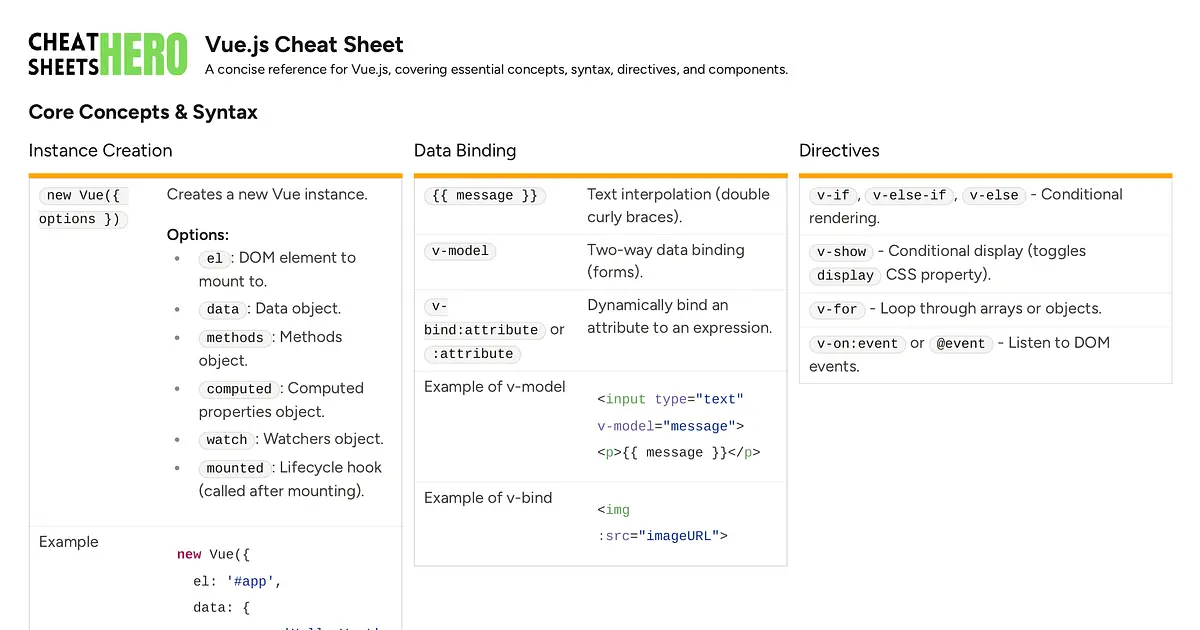Select the @event shorthand tag
Screen dimensions: 1200x630
(960, 344)
